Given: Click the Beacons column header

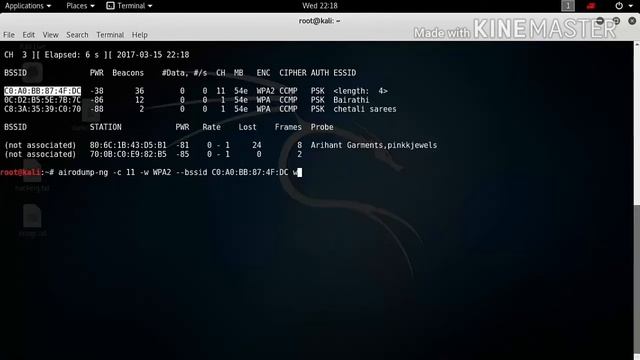Looking at the screenshot, I should [128, 73].
